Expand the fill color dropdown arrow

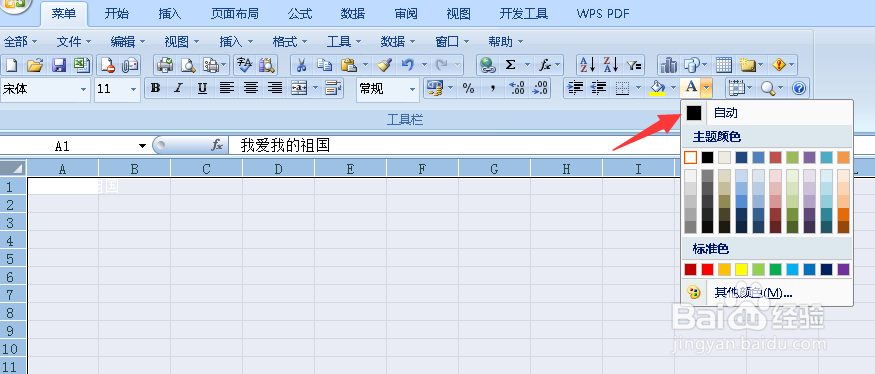click(674, 88)
